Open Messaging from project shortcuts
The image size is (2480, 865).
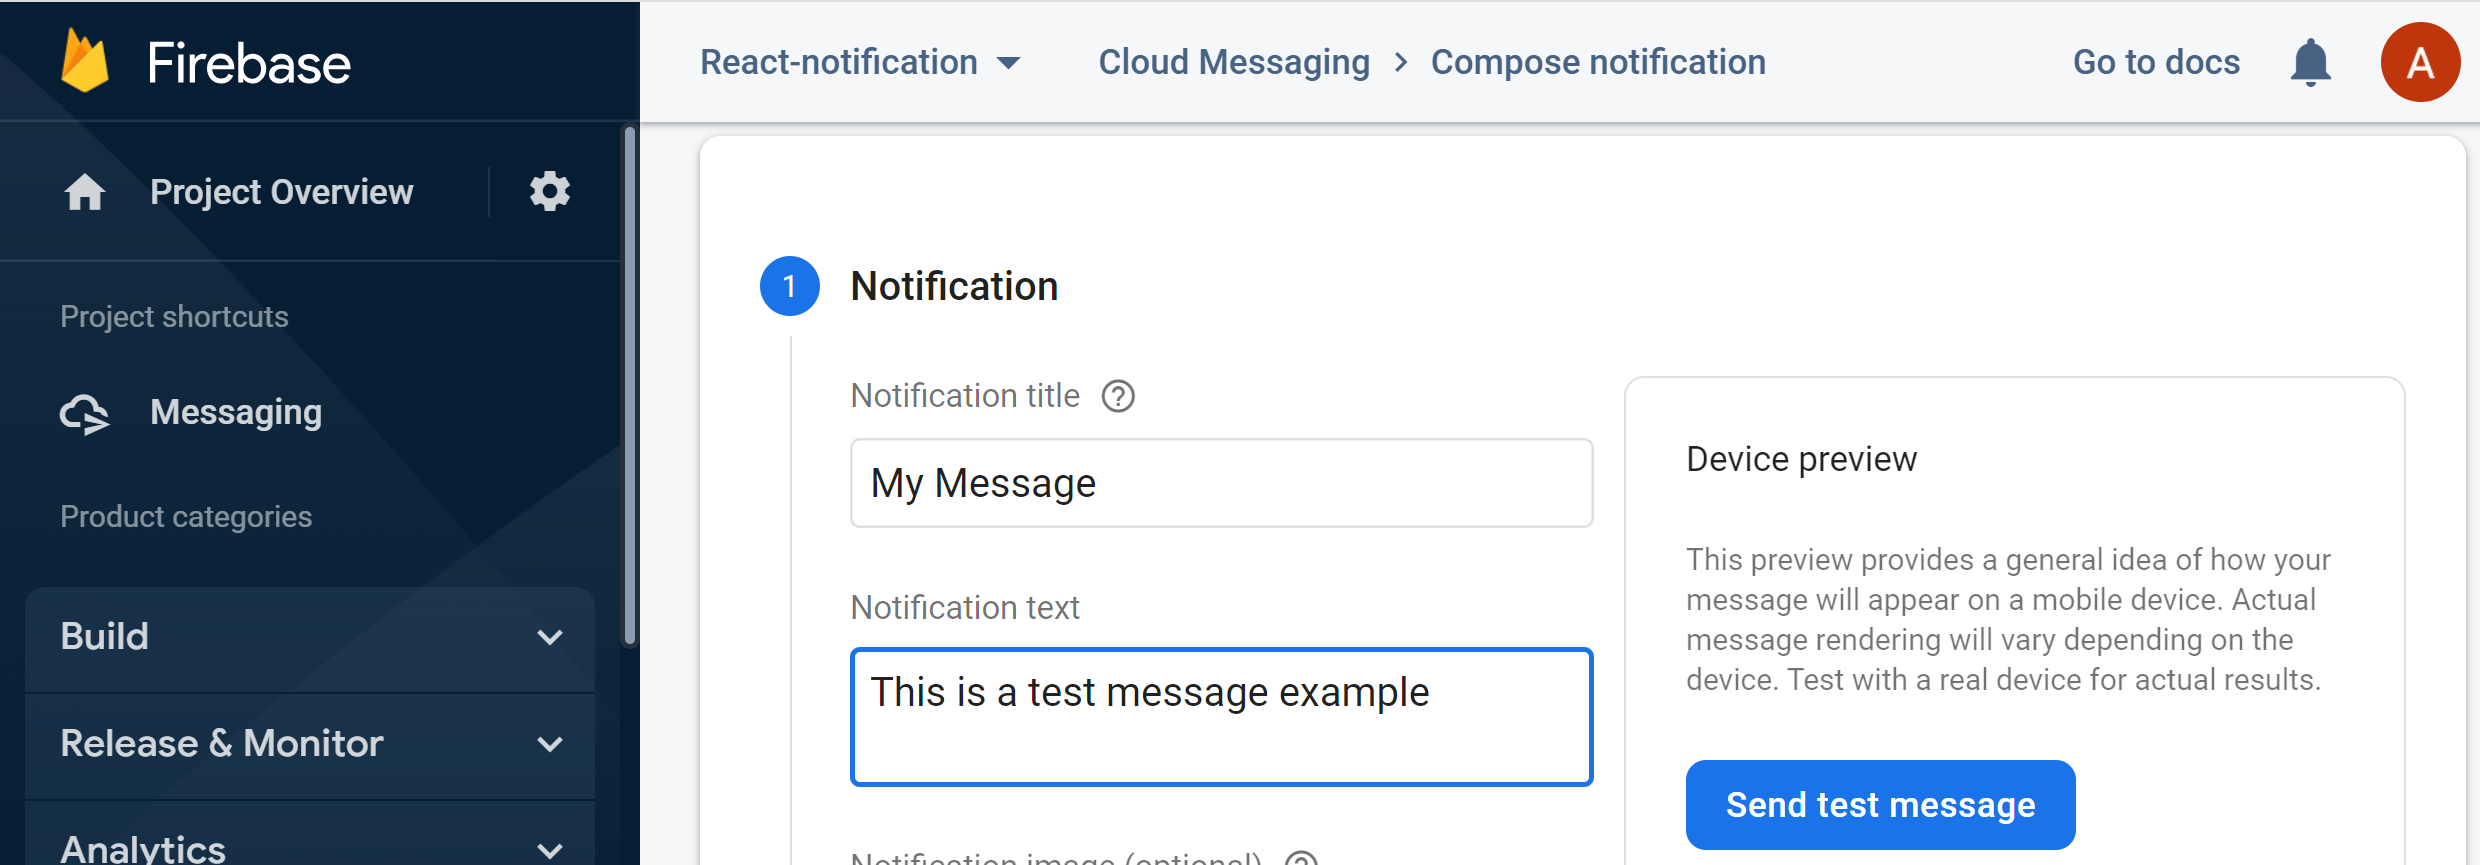[x=236, y=412]
